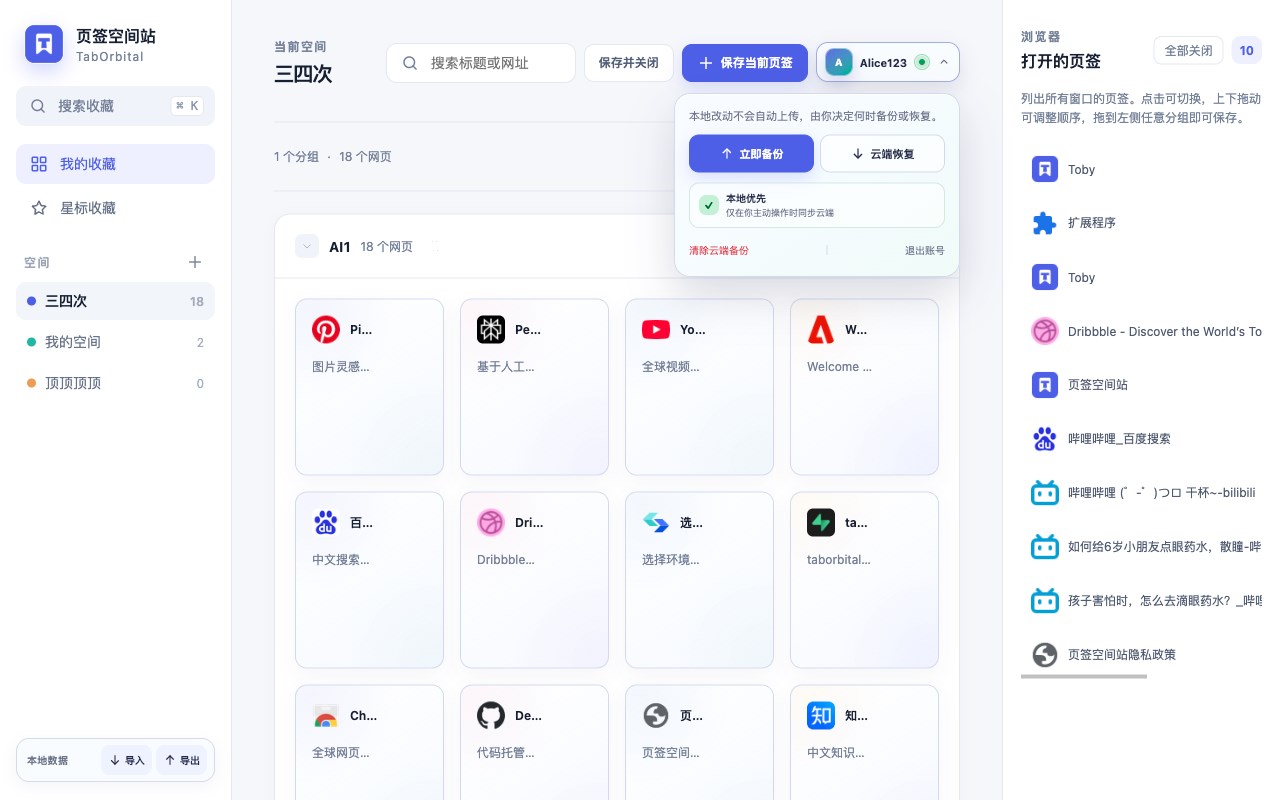Click the Welcome description on Adobe card
Image resolution: width=1280 pixels, height=800 pixels.
pos(839,367)
